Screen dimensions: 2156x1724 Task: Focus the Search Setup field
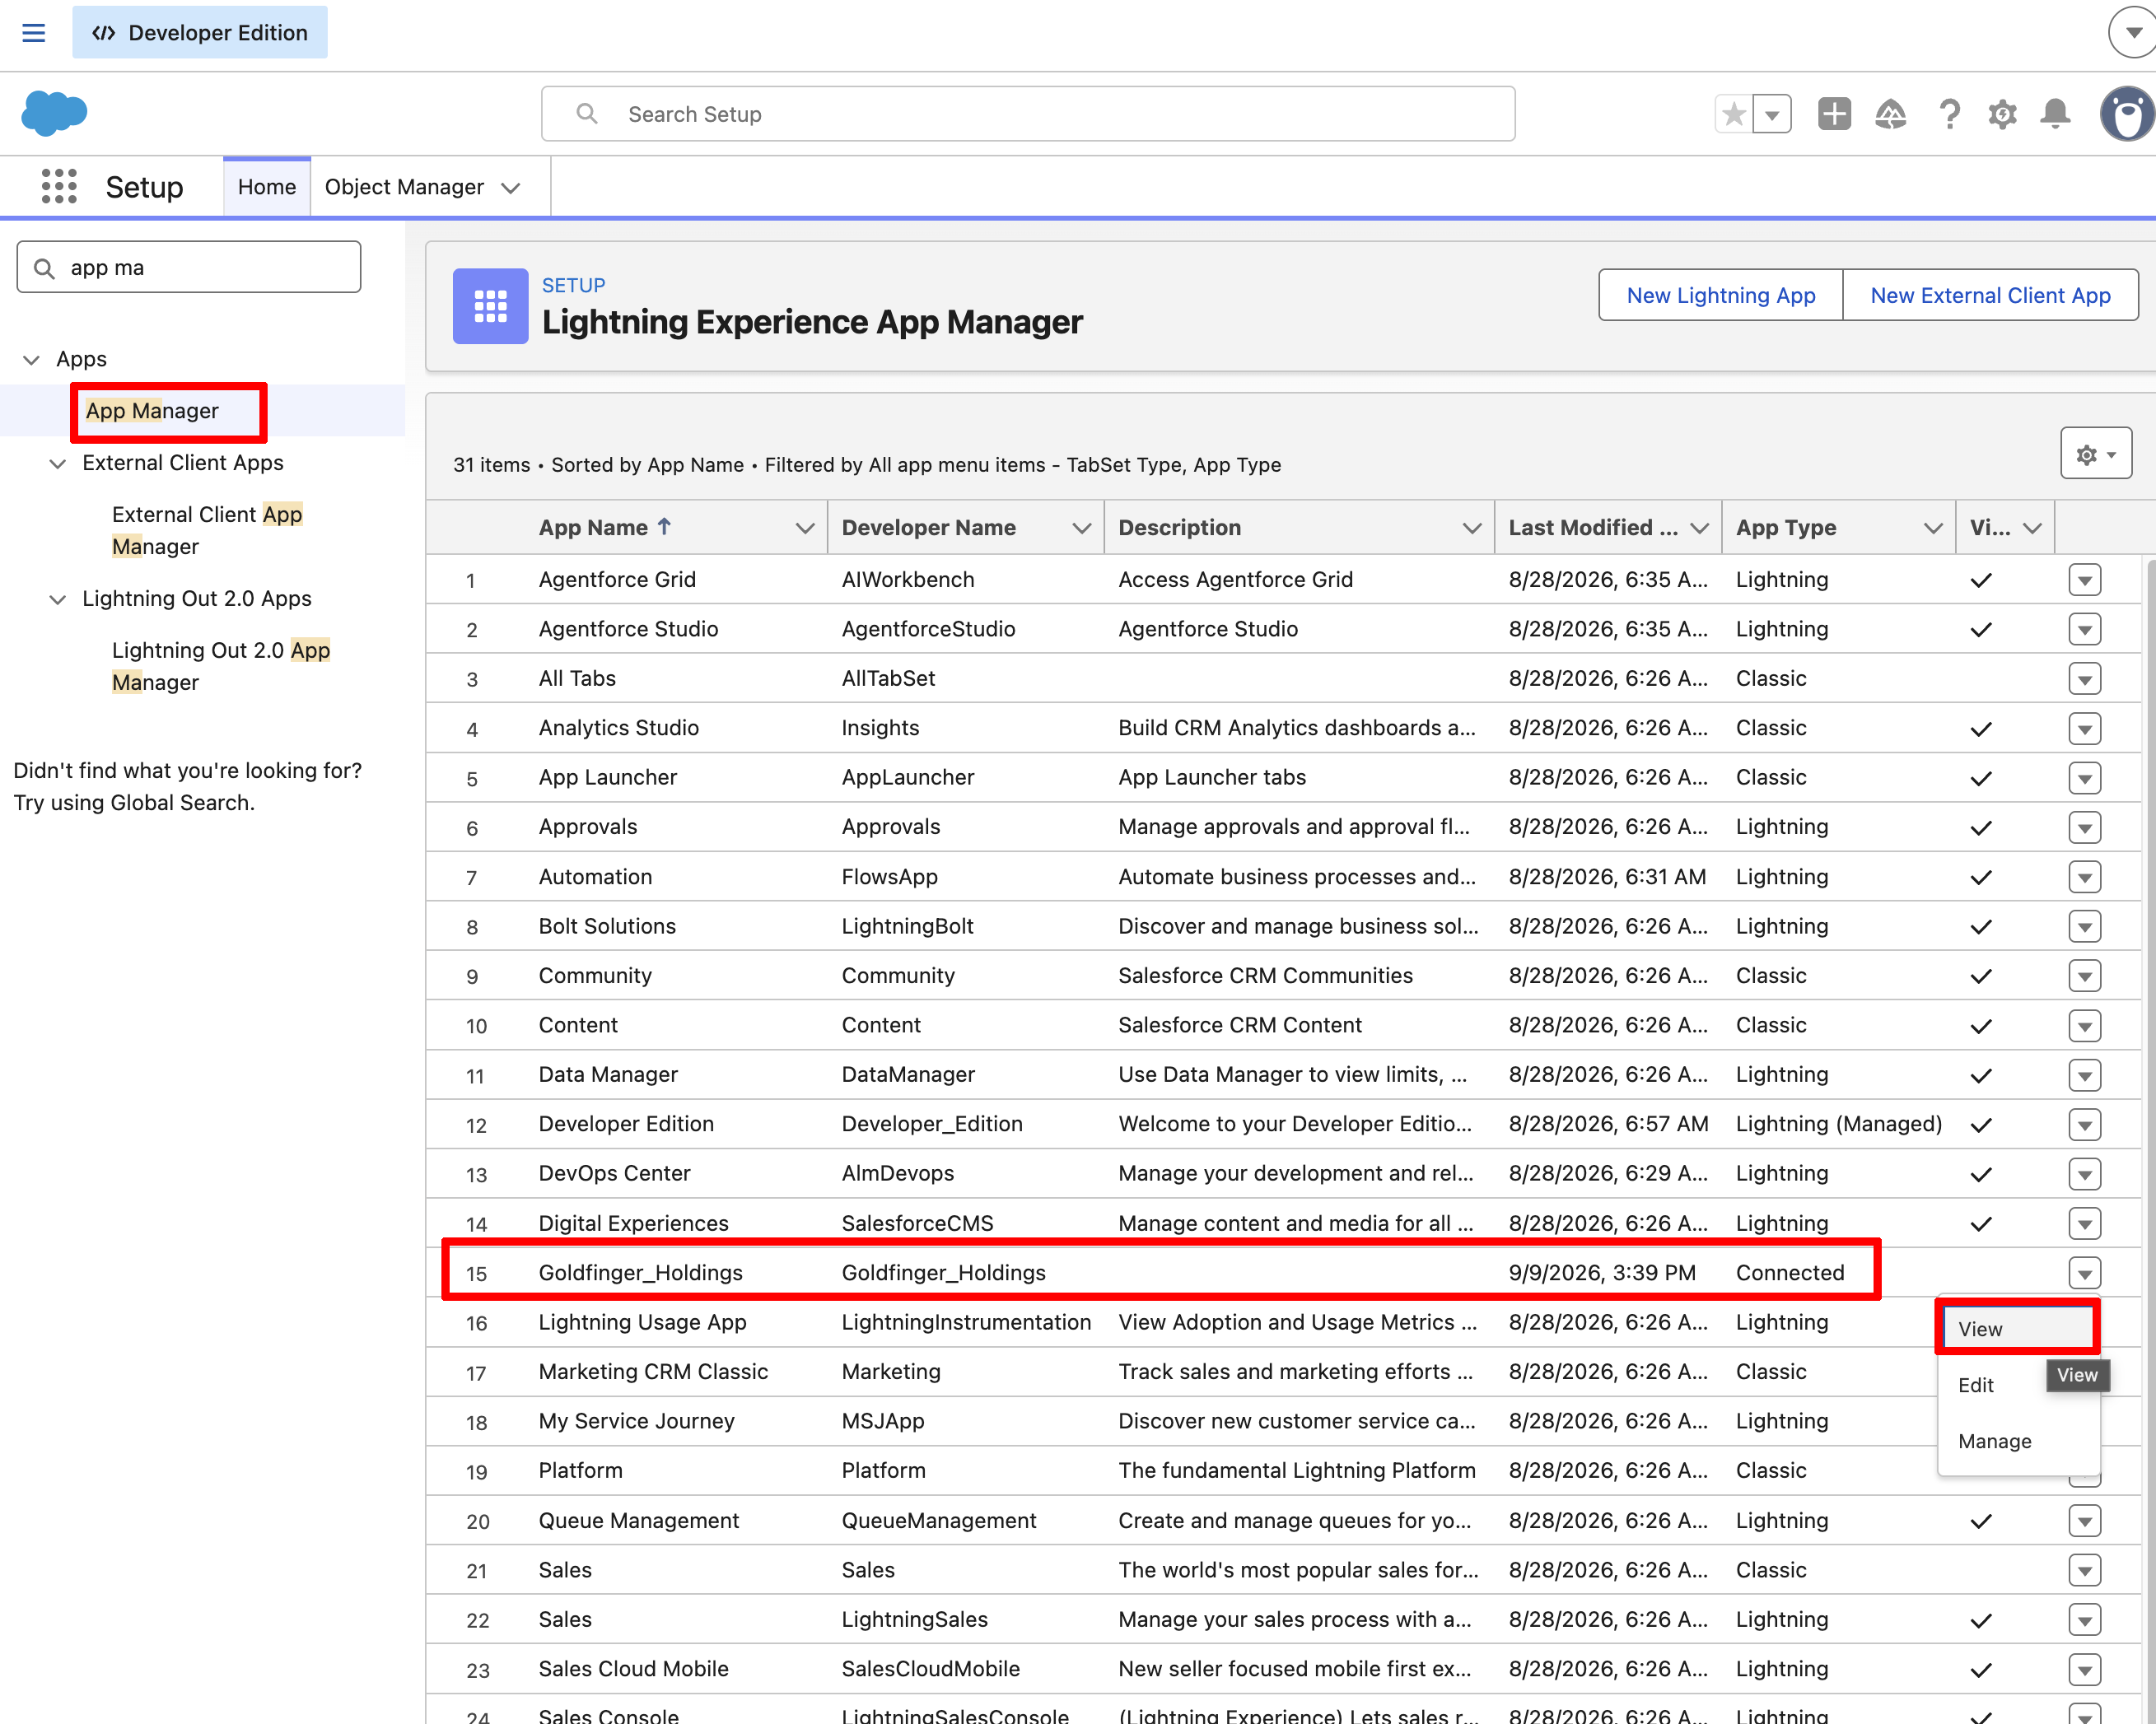(1028, 114)
